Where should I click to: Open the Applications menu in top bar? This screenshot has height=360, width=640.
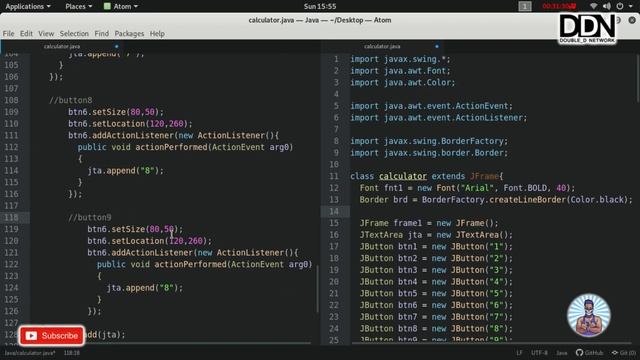pos(28,6)
